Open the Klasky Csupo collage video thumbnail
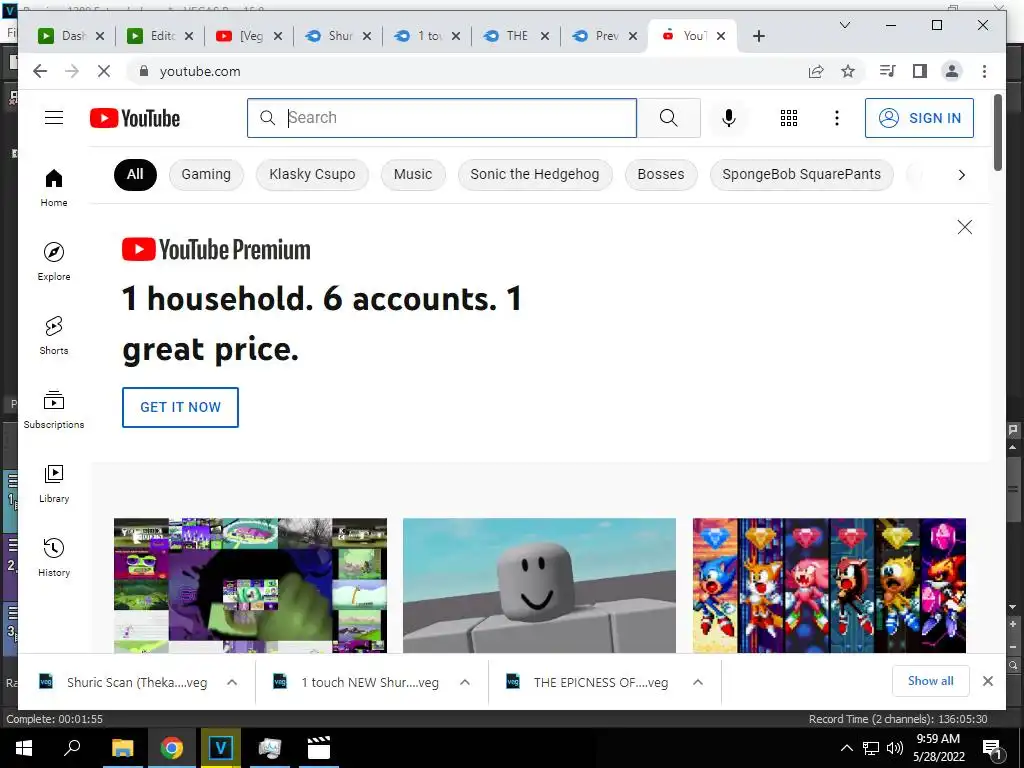Screen dimensions: 1024x768 coord(250,586)
